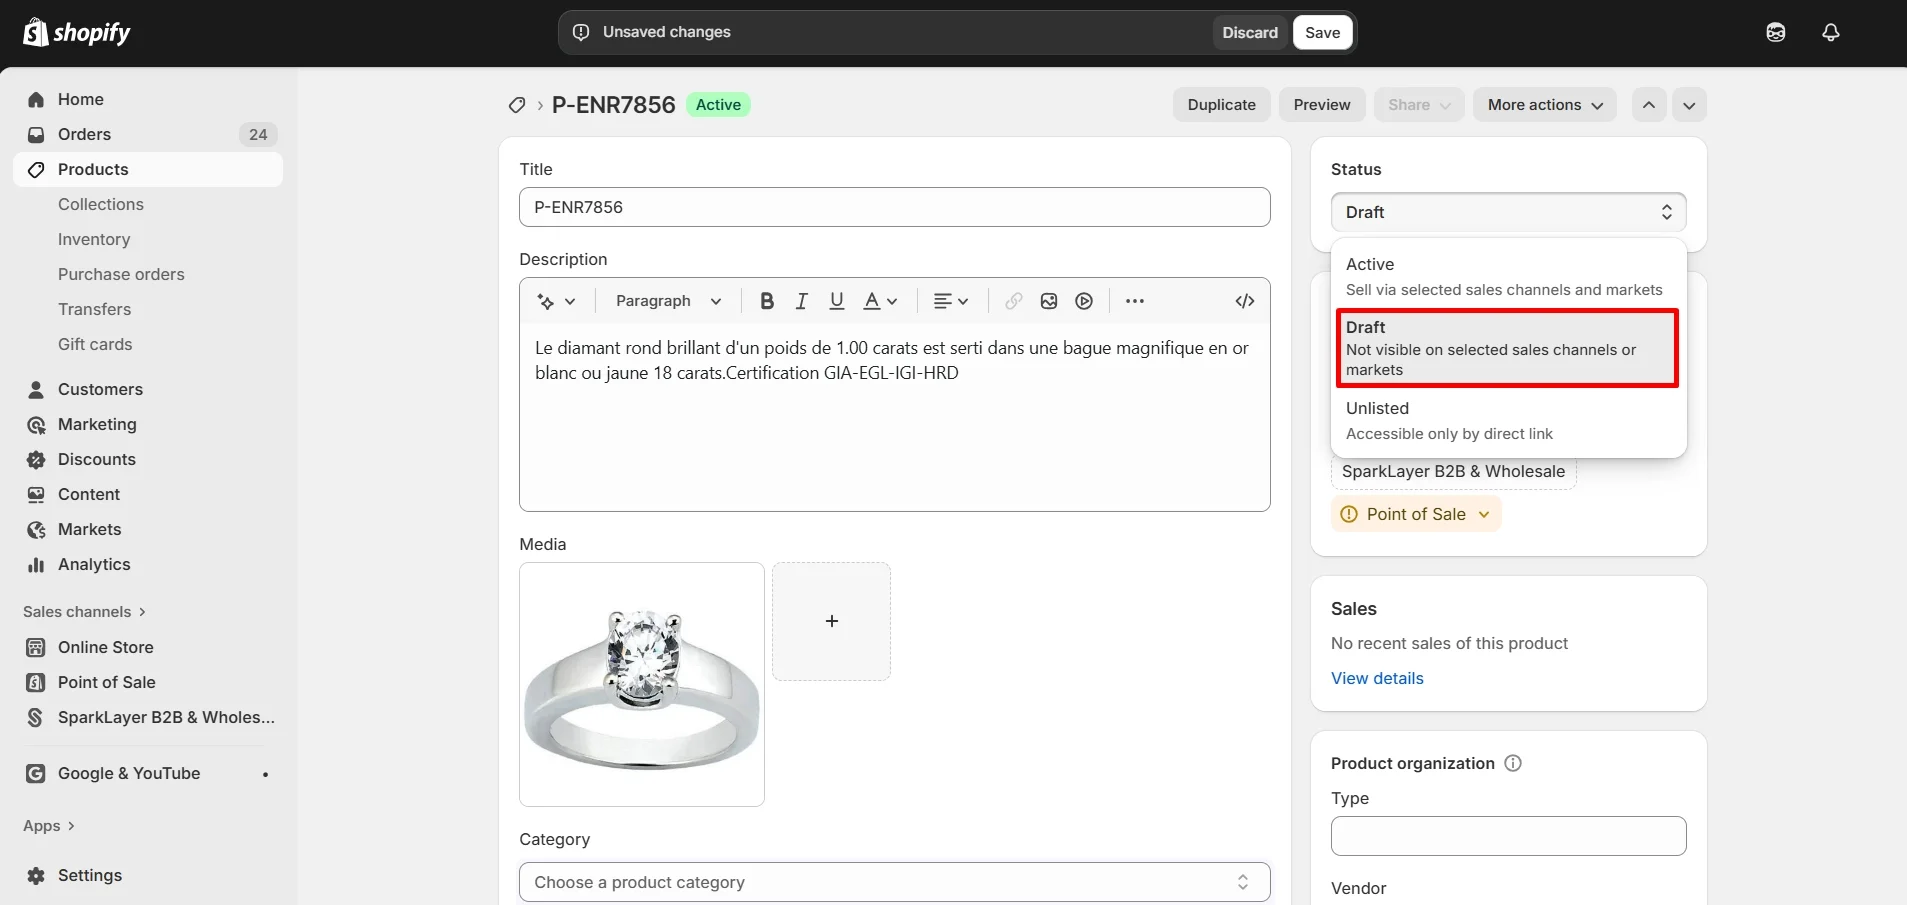This screenshot has width=1907, height=905.
Task: Expand the More actions menu
Action: (1543, 104)
